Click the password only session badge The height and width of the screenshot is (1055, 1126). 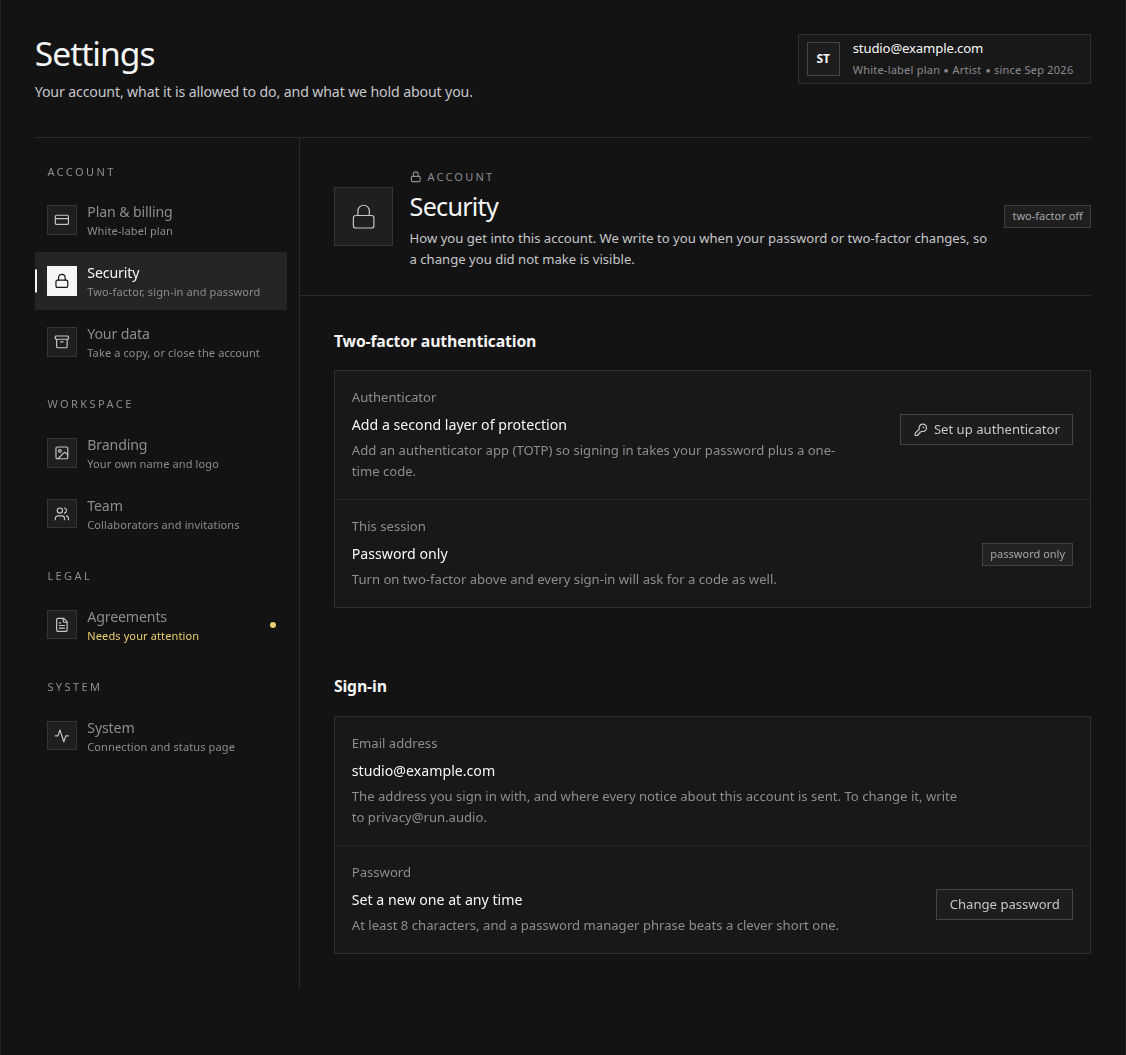pos(1027,554)
